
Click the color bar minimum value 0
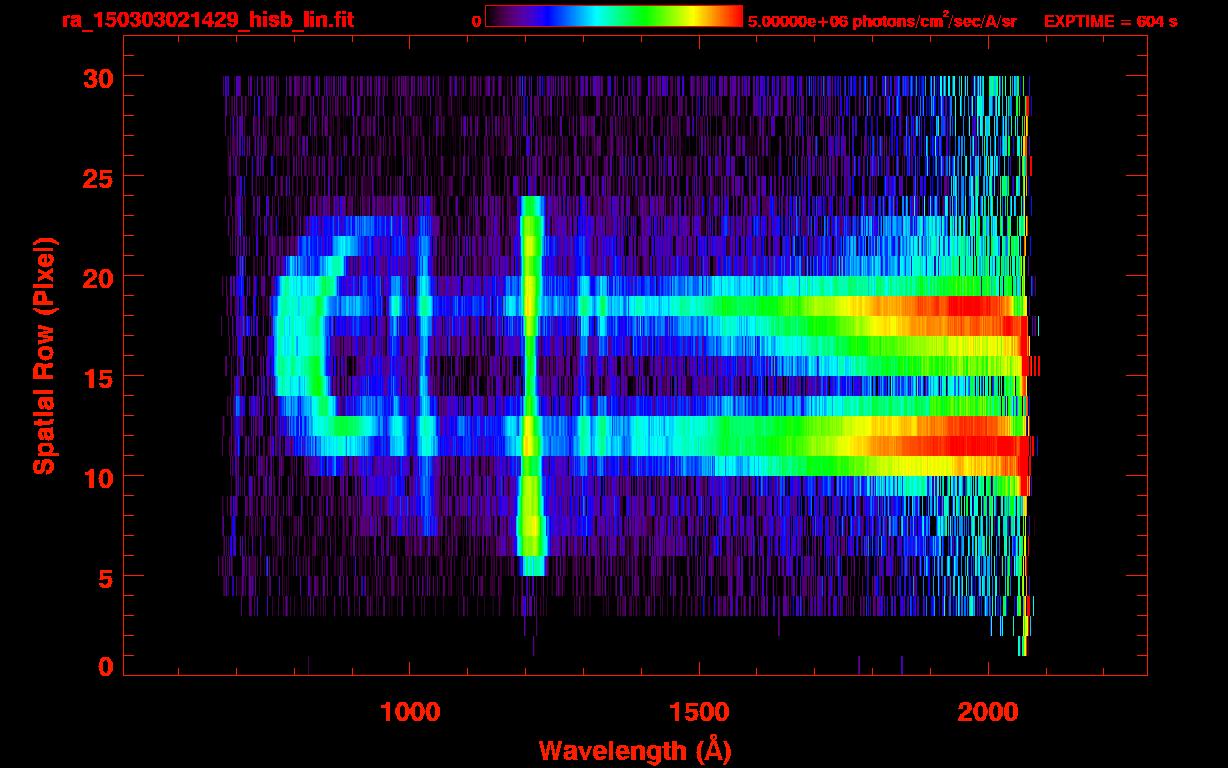coord(476,21)
